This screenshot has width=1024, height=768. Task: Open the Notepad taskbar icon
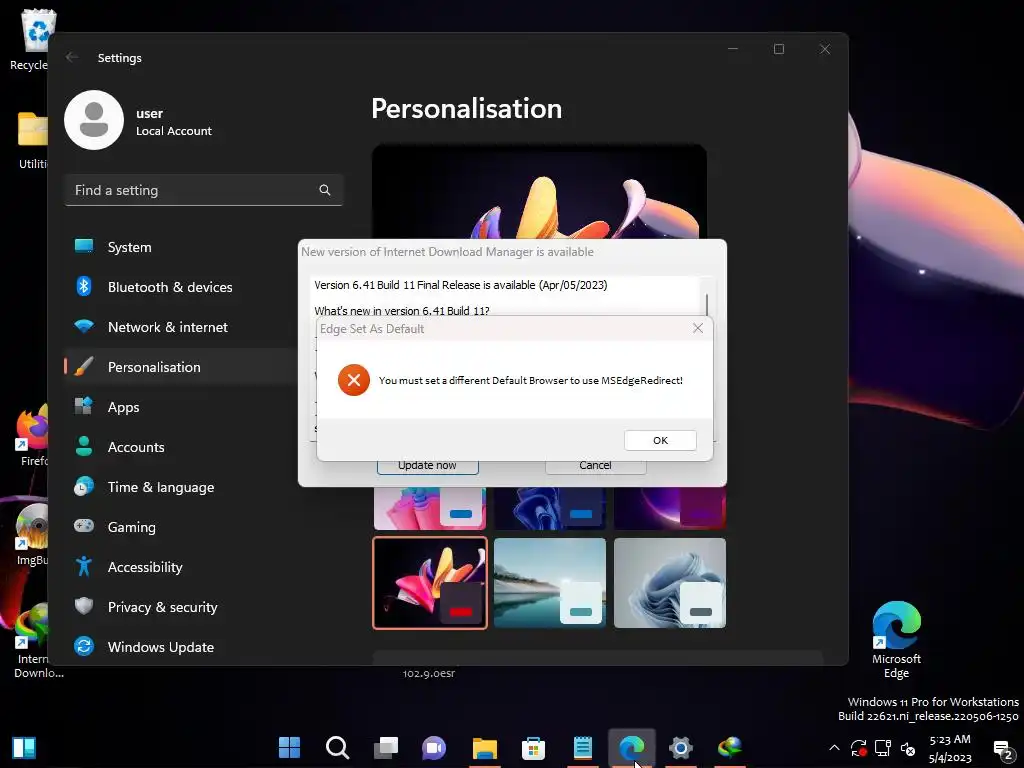[x=583, y=748]
